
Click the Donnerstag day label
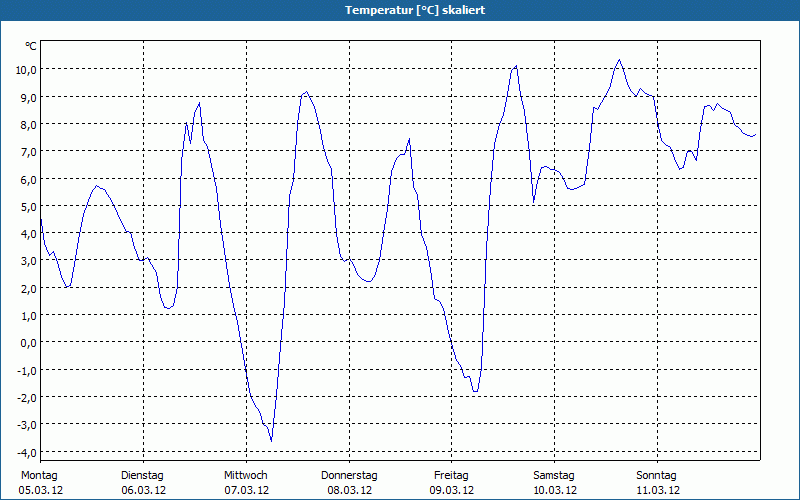coord(349,476)
